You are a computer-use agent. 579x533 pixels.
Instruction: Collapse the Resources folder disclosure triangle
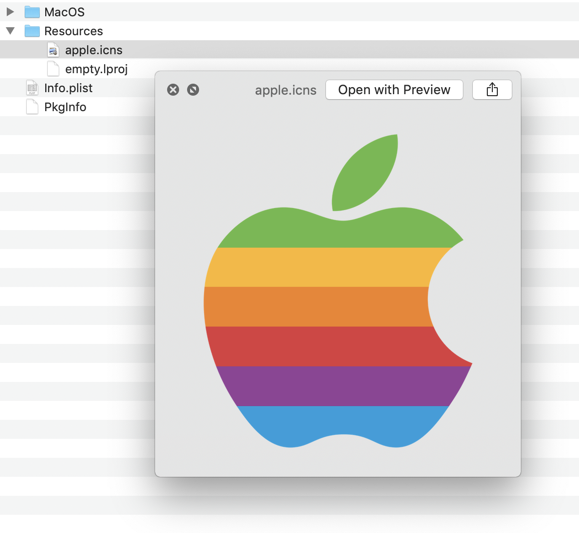pos(10,31)
